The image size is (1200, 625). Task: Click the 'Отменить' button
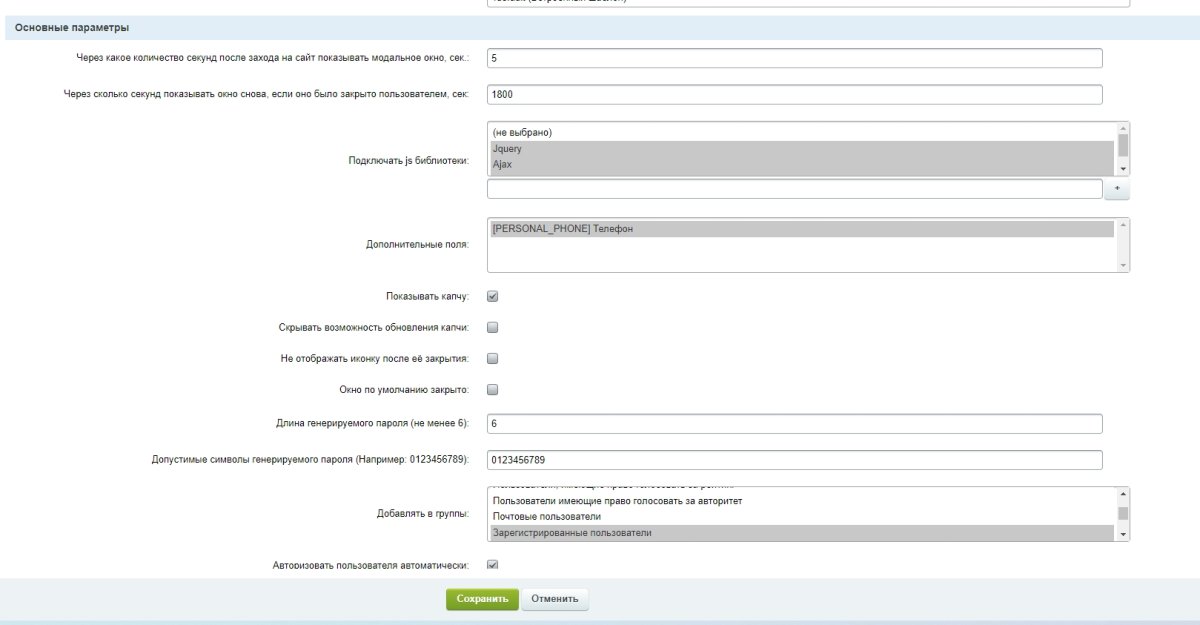coord(555,599)
